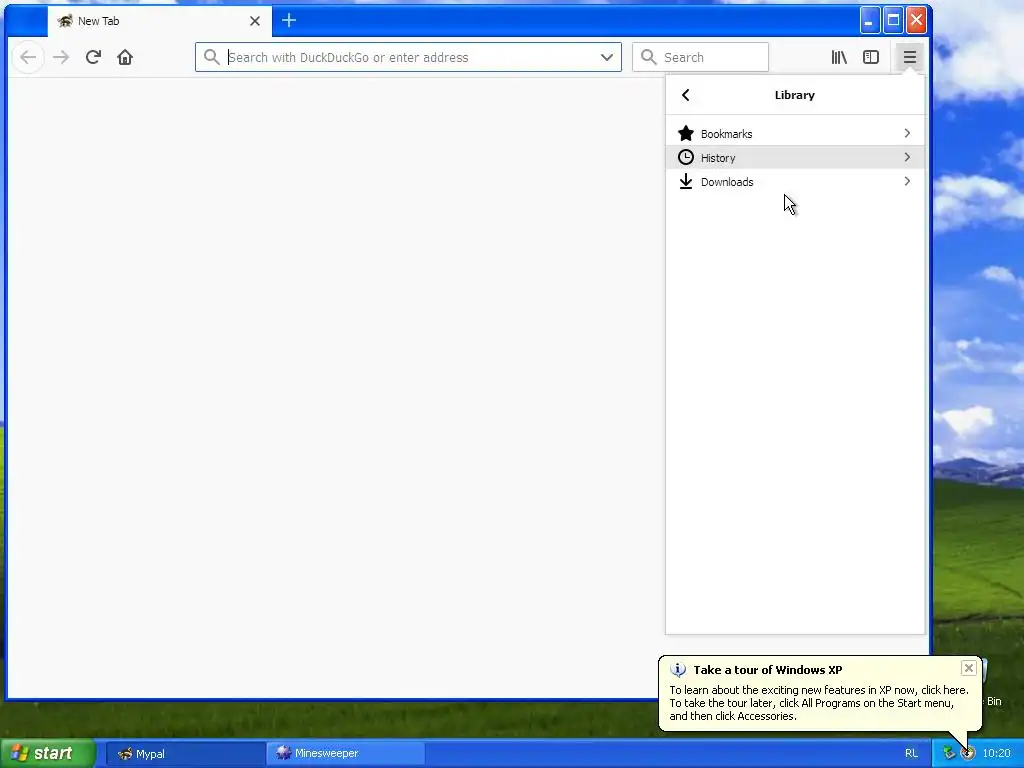This screenshot has height=768, width=1024.
Task: Switch to Mypal in the taskbar
Action: (185, 754)
